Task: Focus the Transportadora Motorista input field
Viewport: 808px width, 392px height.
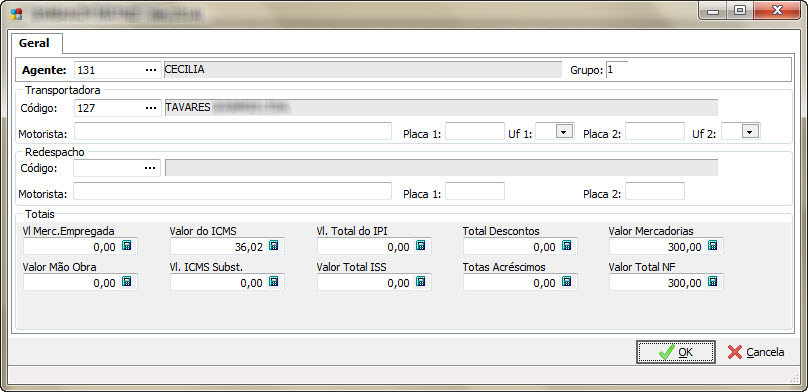Action: [x=233, y=131]
